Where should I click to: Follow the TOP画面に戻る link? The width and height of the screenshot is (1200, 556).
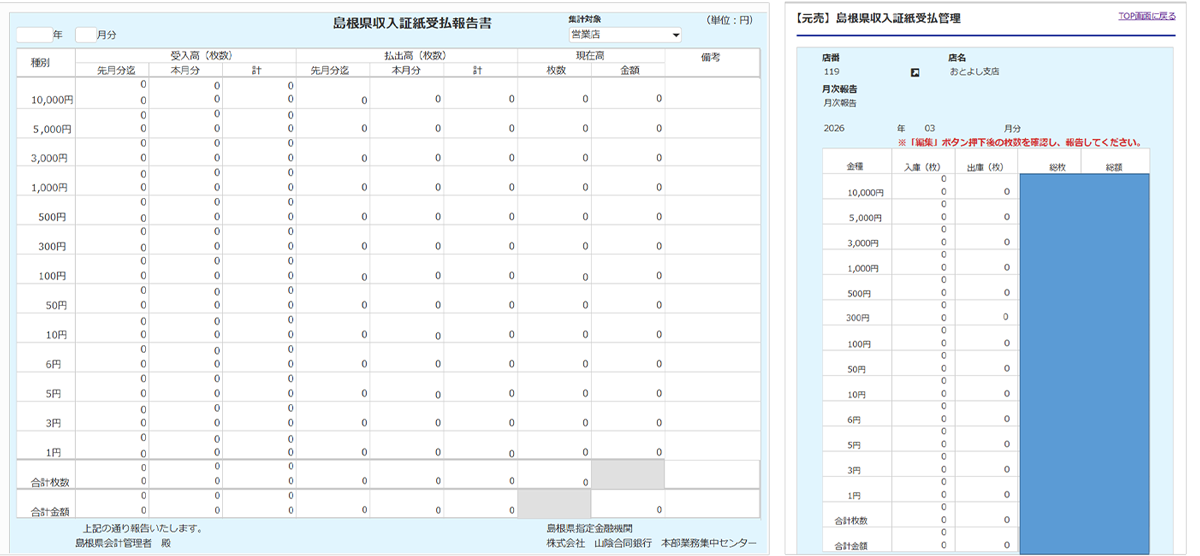click(x=1147, y=16)
